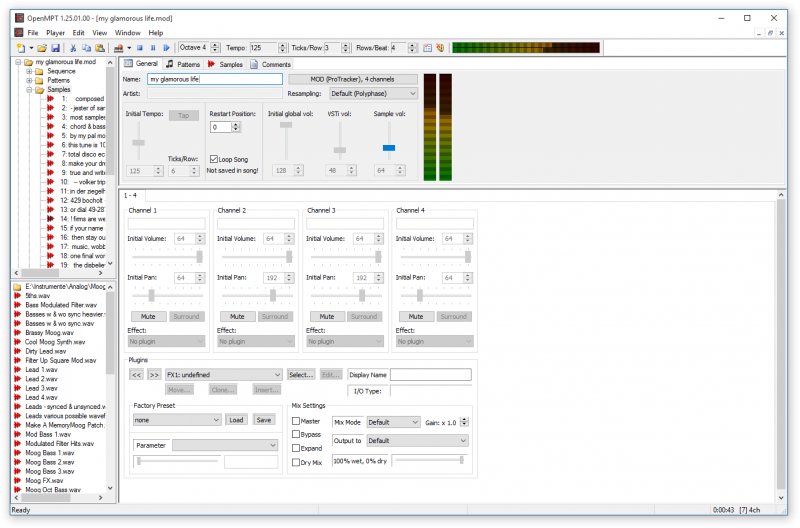This screenshot has height=528, width=800.
Task: Click the song Name input field
Action: pyautogui.click(x=215, y=79)
